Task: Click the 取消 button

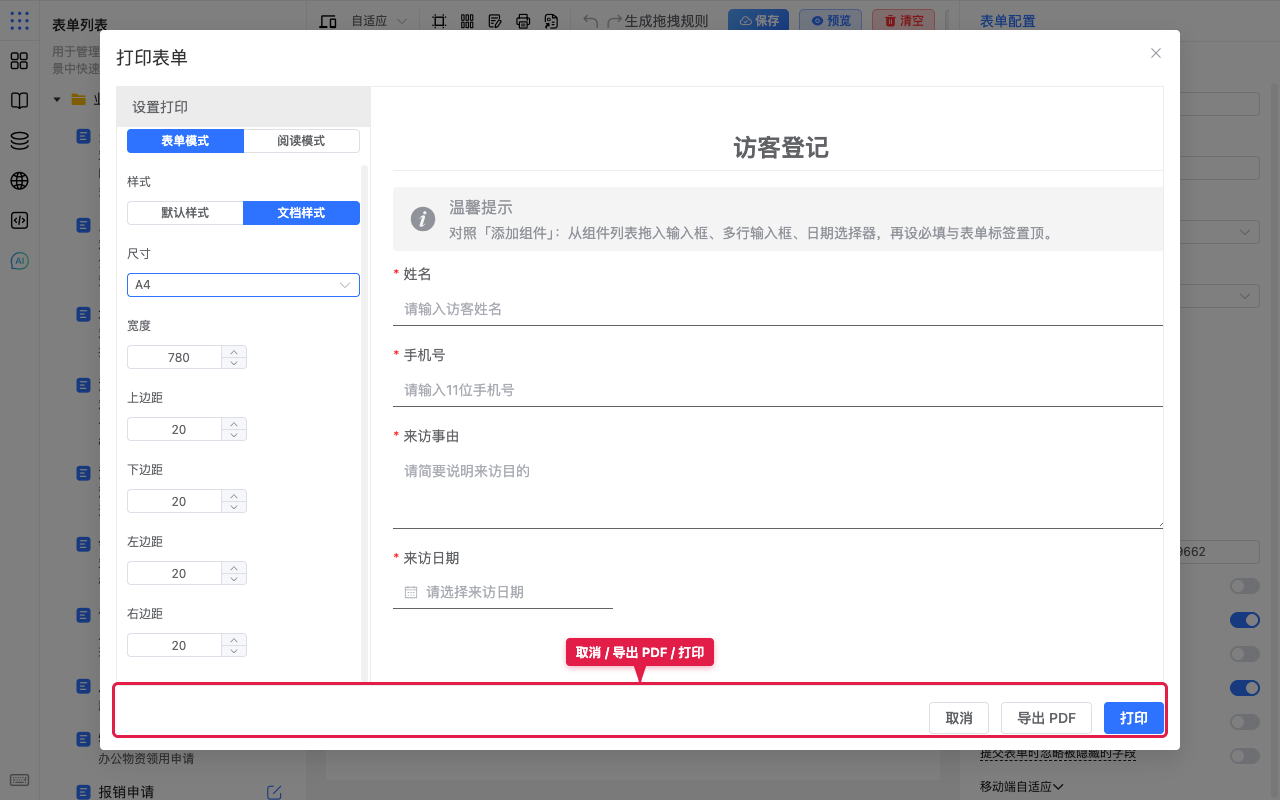Action: (x=959, y=718)
